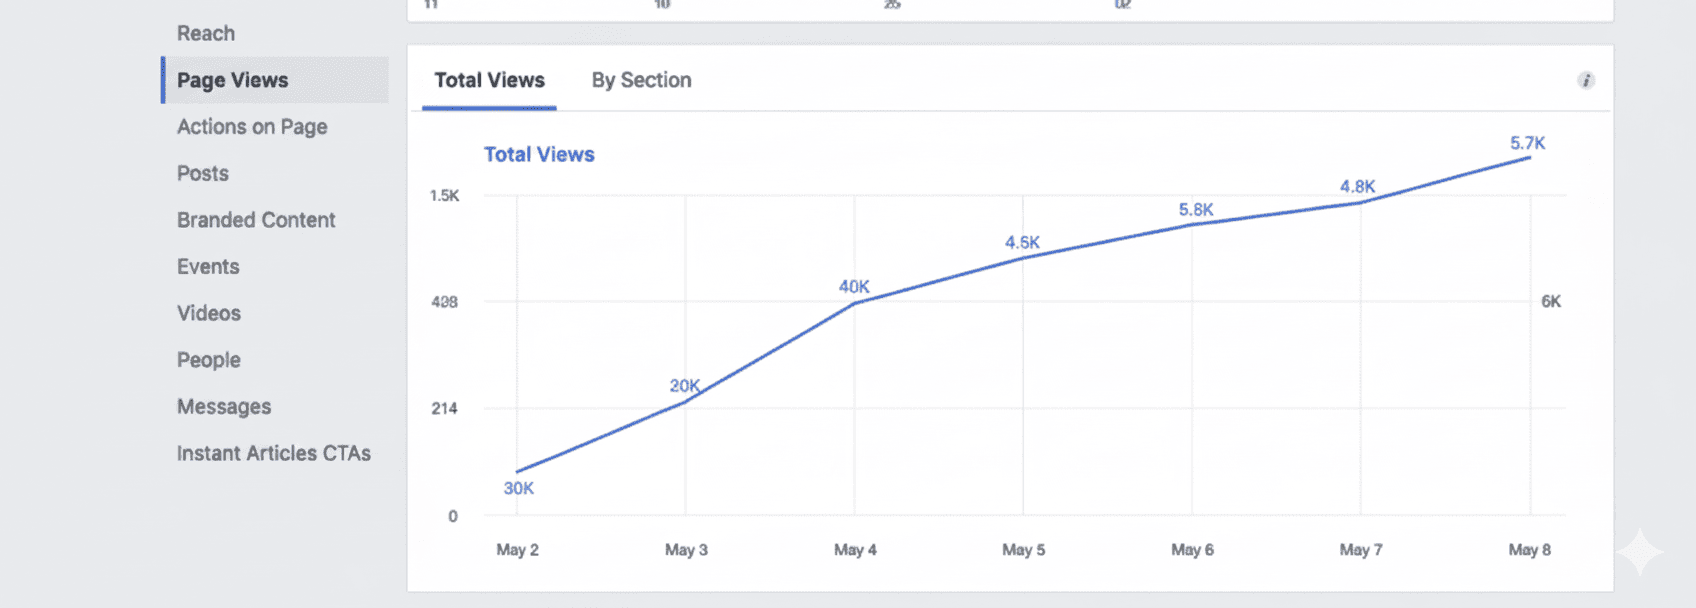Navigate to Branded Content
The width and height of the screenshot is (1696, 608).
(x=256, y=220)
